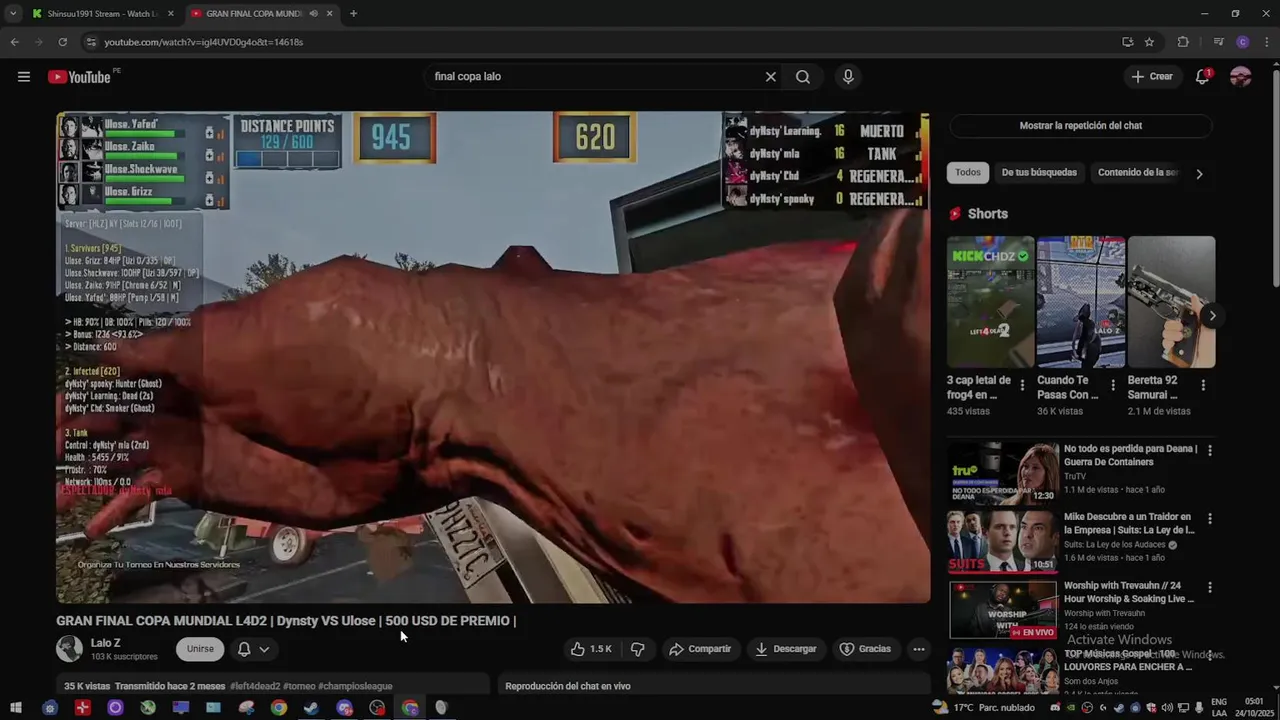
Task: Open Lalo Z channel name link
Action: coord(105,643)
